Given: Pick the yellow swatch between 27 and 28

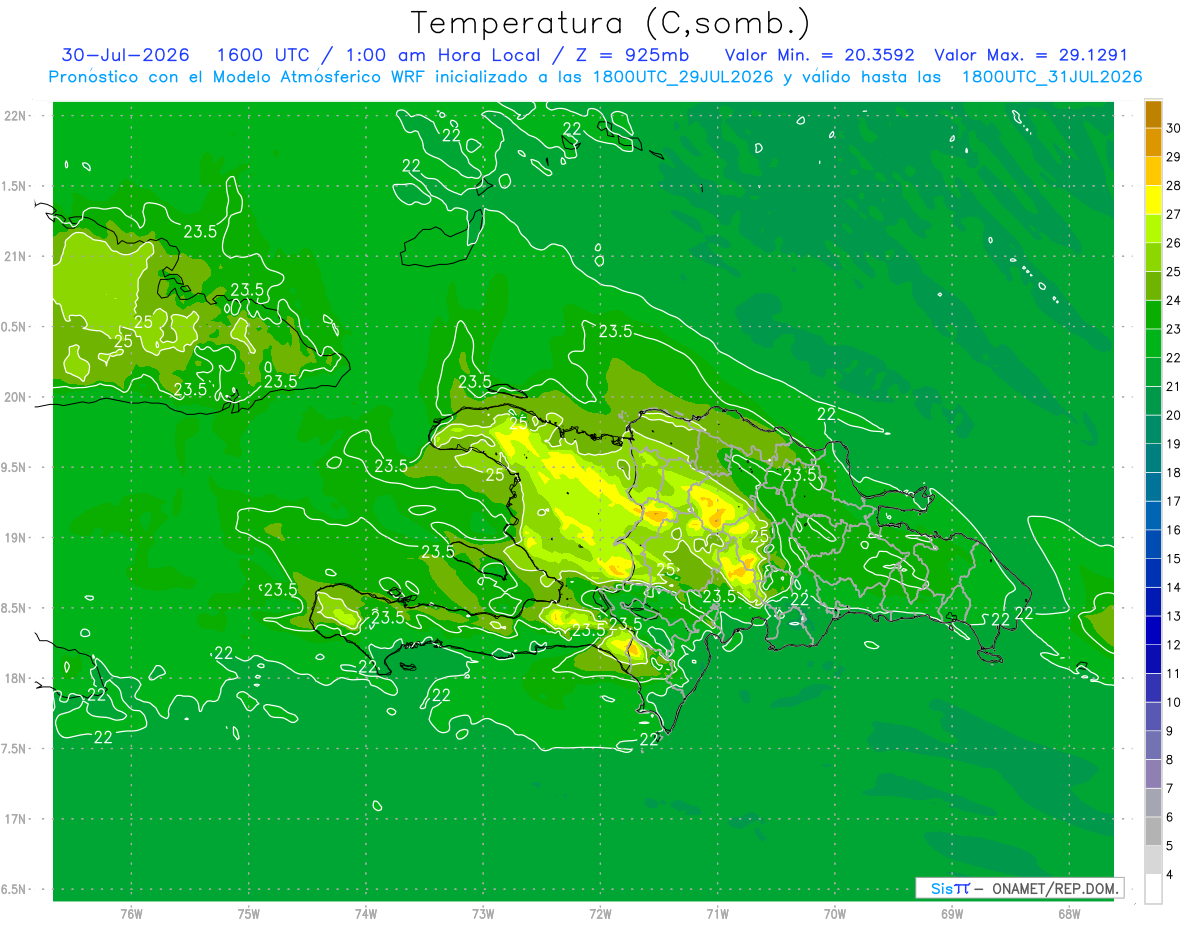Looking at the screenshot, I should pos(1153,201).
